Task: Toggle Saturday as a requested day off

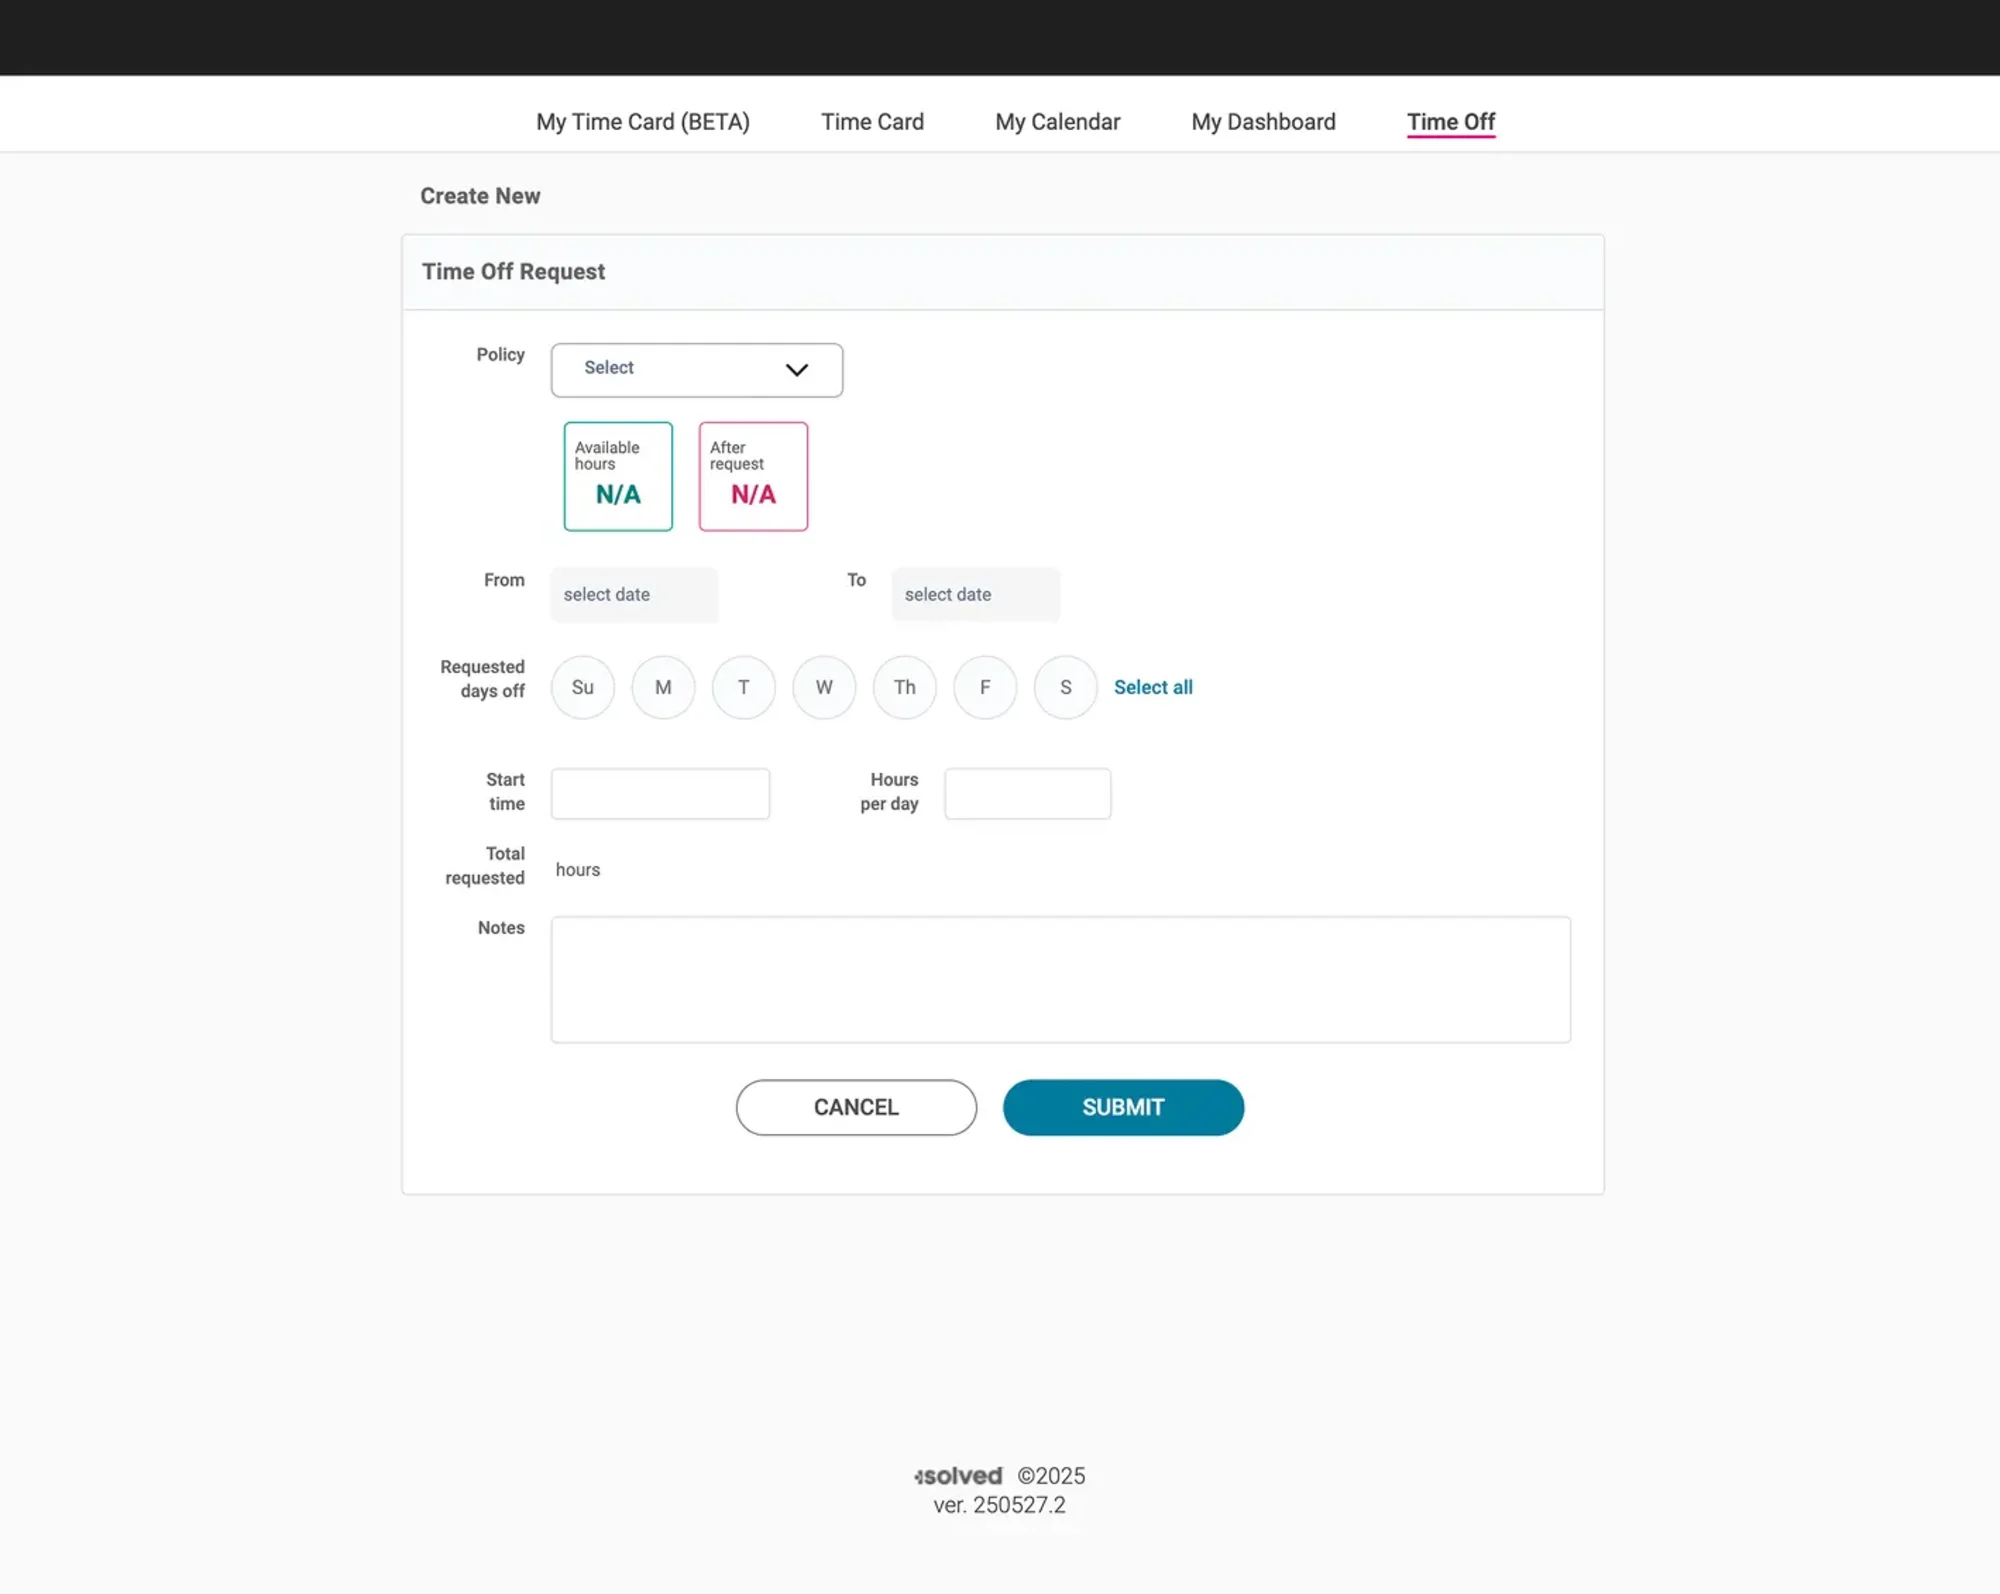Action: [x=1065, y=687]
